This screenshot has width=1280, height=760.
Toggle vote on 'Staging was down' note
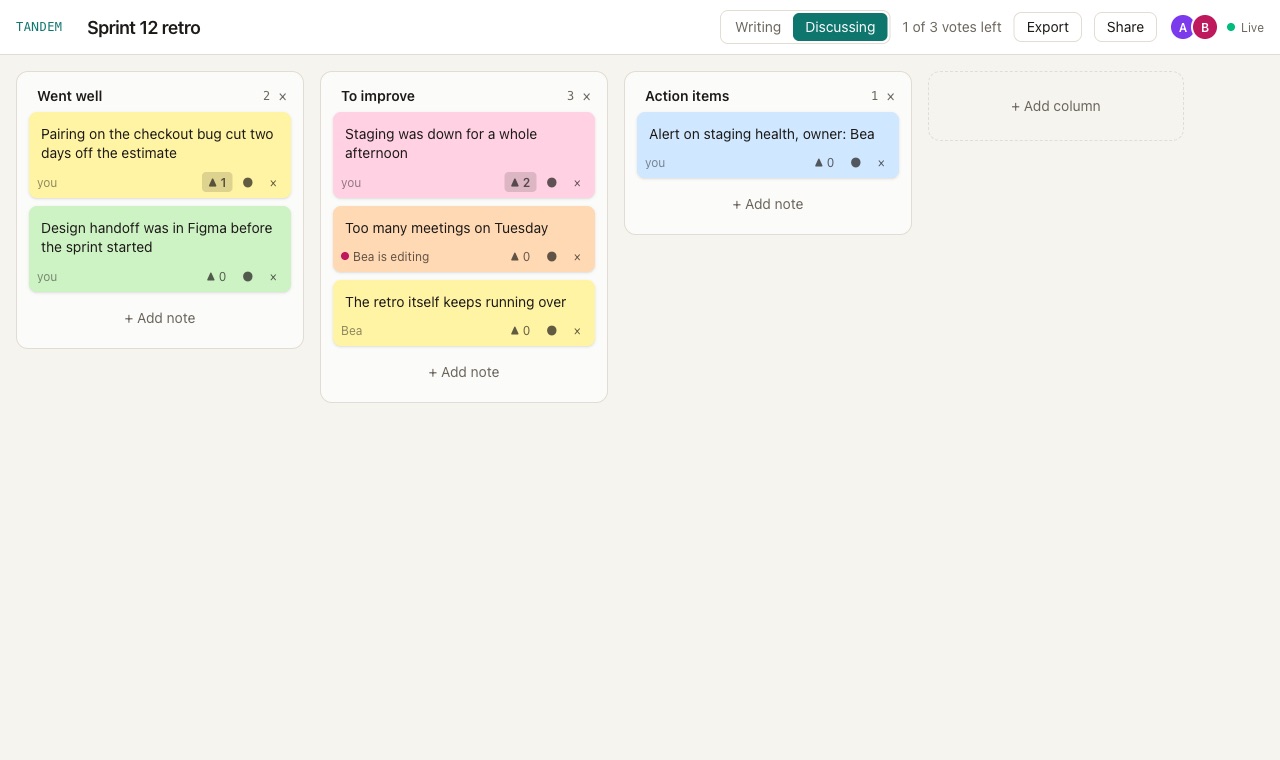point(521,182)
